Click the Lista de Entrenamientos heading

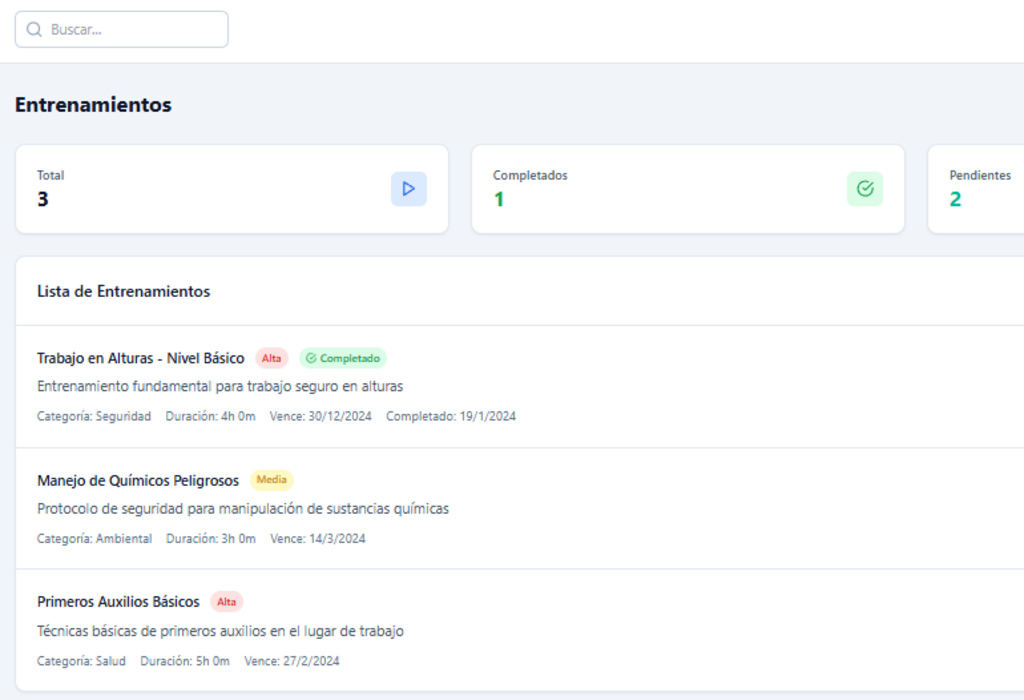coord(123,291)
